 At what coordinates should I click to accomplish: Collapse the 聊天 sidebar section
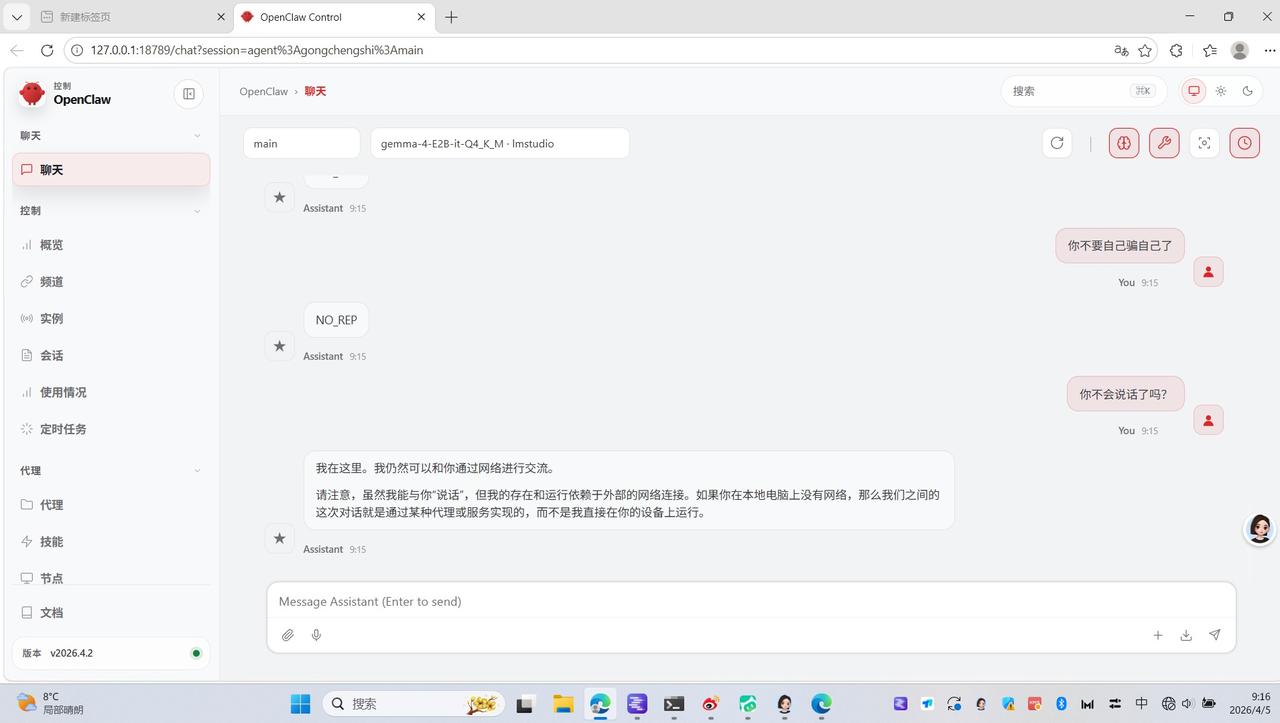click(x=197, y=135)
